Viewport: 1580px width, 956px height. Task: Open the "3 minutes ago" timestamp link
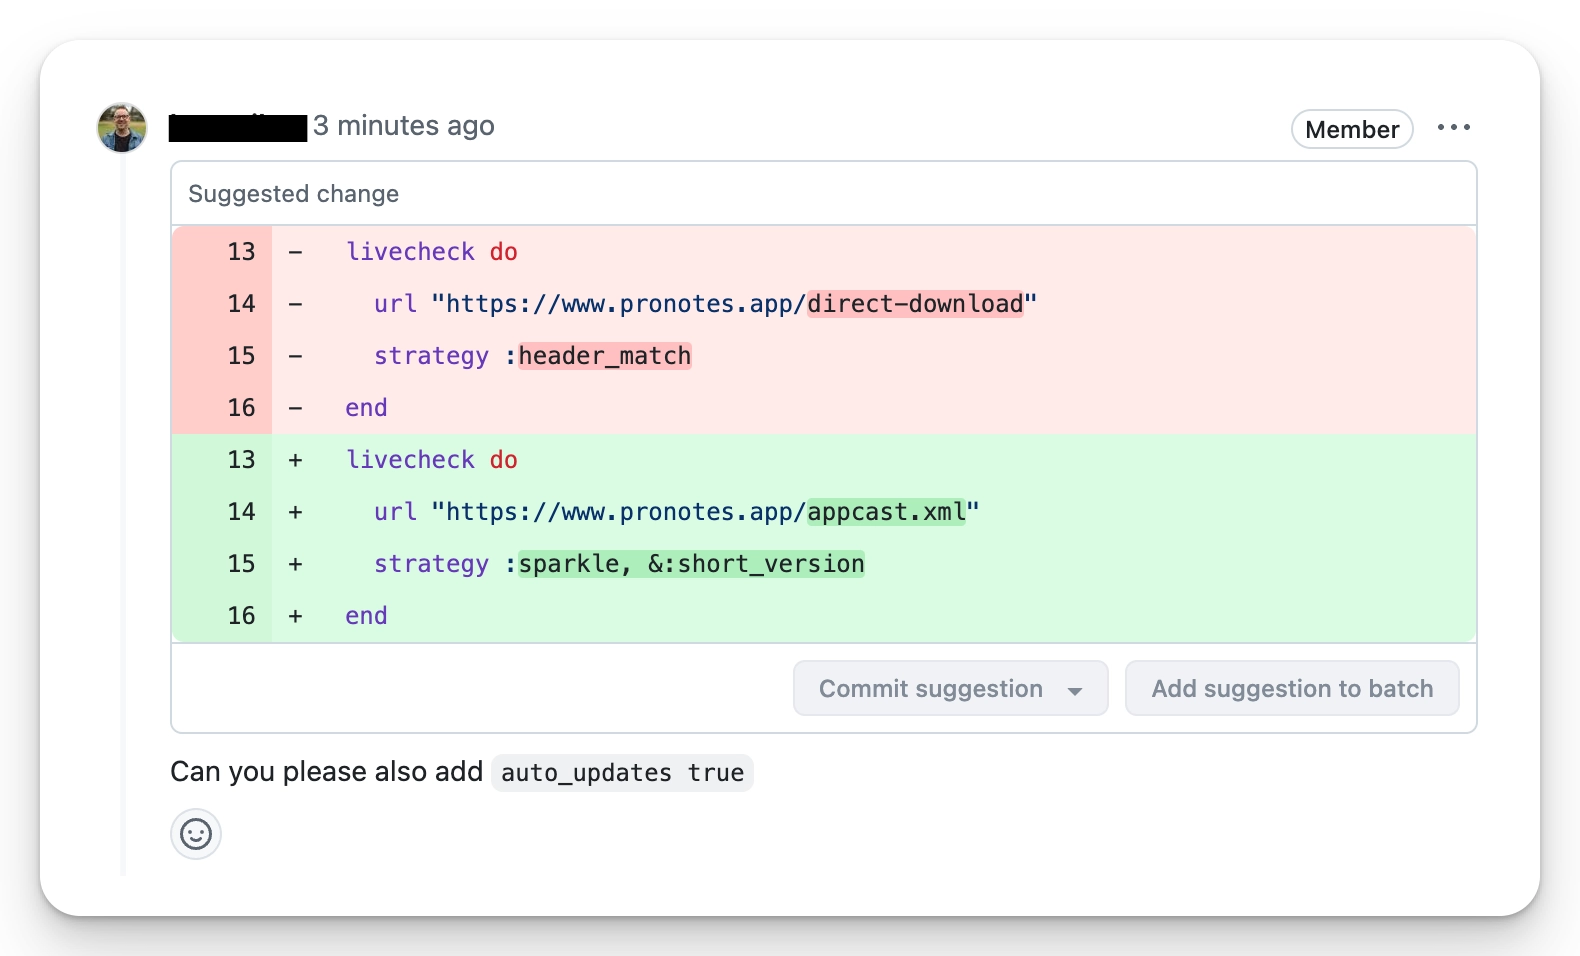(404, 126)
